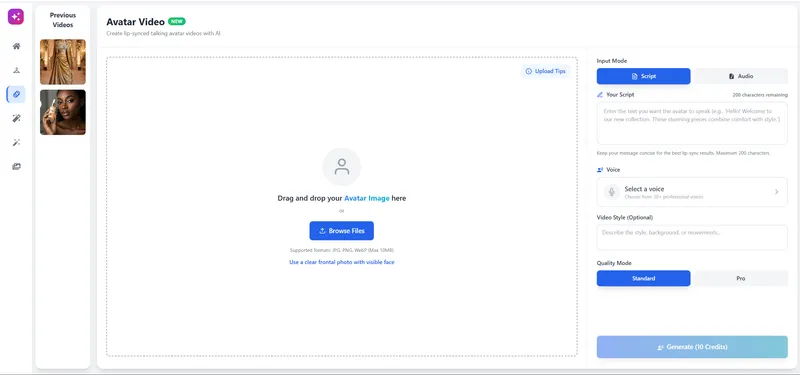Screen dimensions: 800x375
Task: Focus the Your Script text area
Action: (692, 123)
